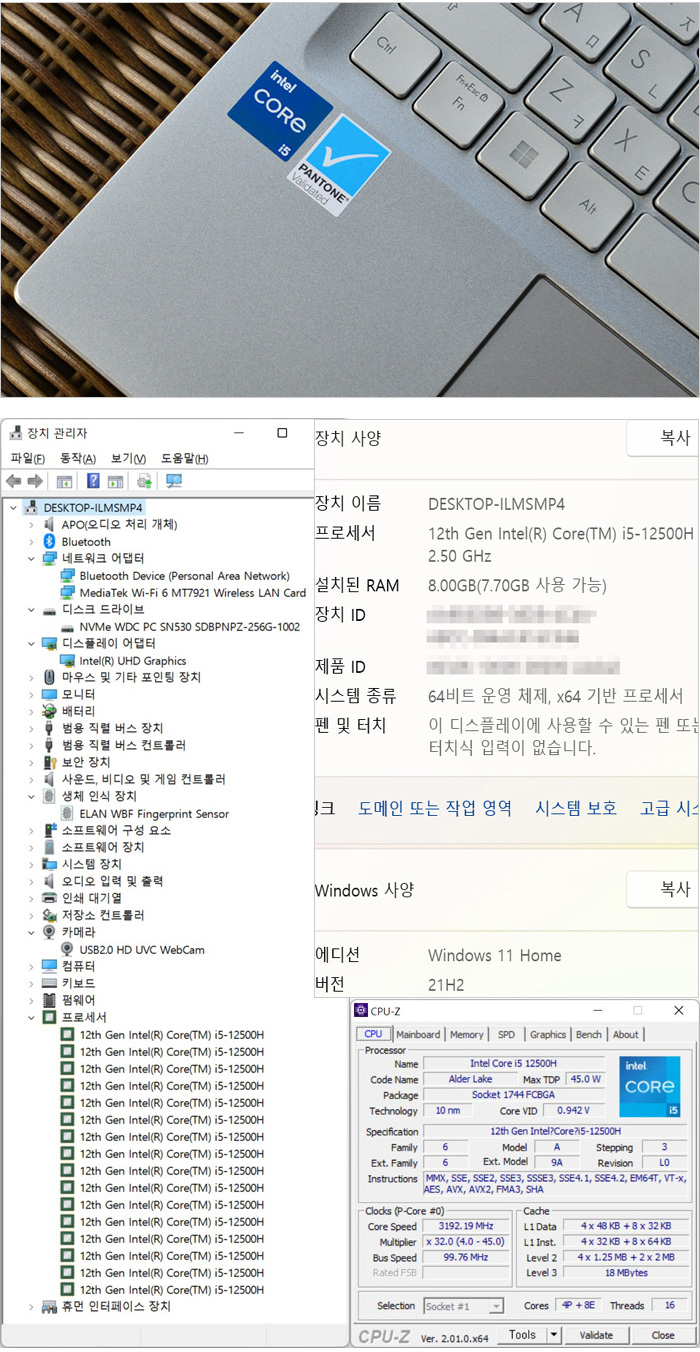Collapse the 프로세서 processor tree node
This screenshot has width=700, height=1352.
(x=31, y=1017)
